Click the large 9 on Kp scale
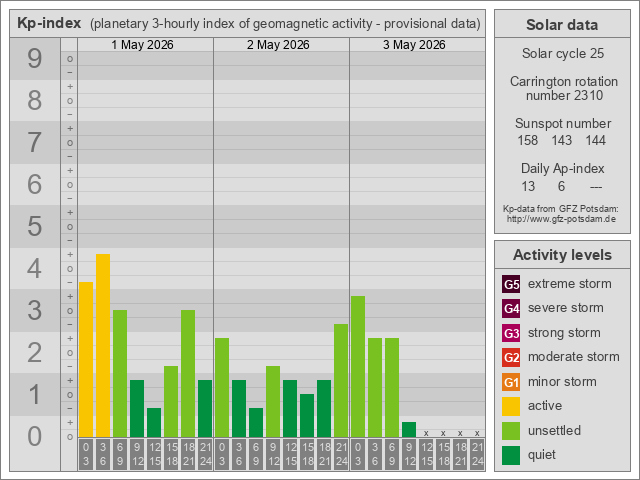 click(x=35, y=58)
